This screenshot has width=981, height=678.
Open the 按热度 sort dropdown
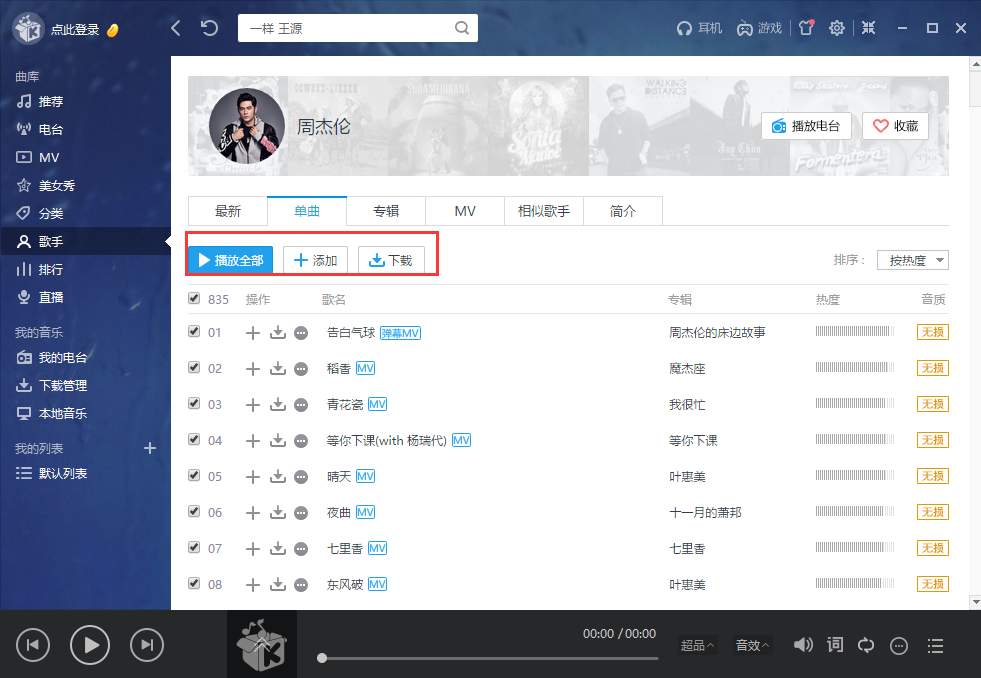(912, 259)
